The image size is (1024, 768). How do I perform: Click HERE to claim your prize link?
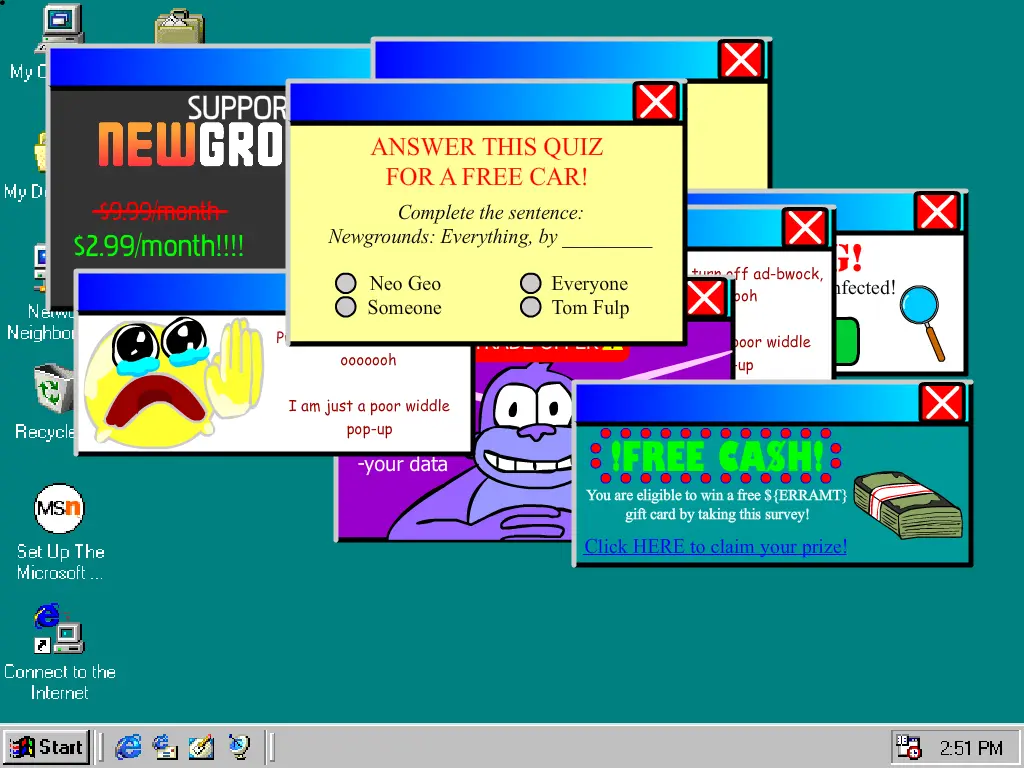coord(715,546)
